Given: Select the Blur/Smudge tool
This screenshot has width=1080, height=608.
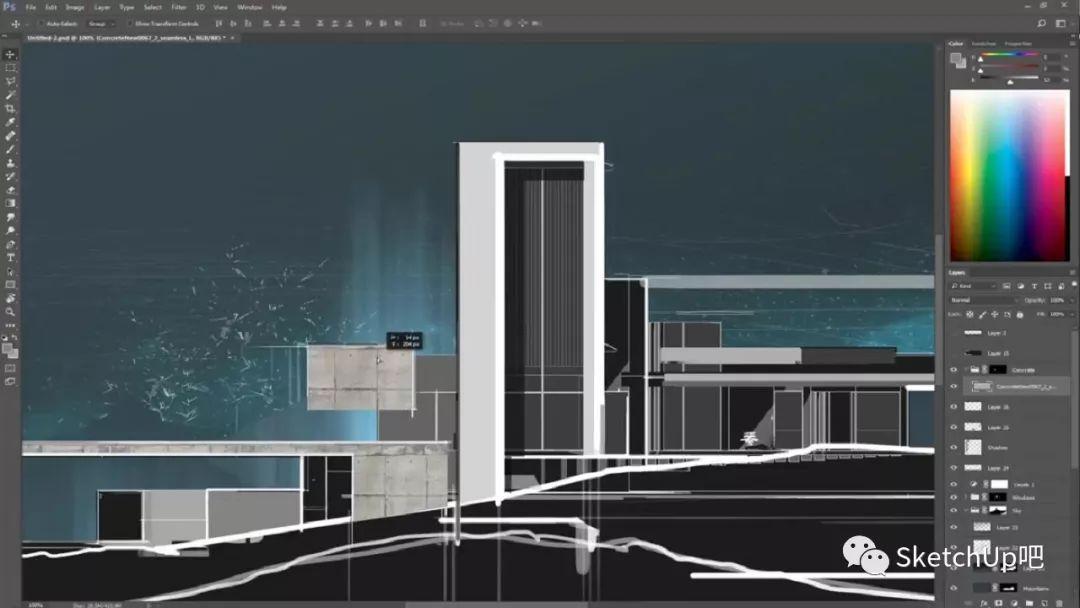Looking at the screenshot, I should pos(10,217).
